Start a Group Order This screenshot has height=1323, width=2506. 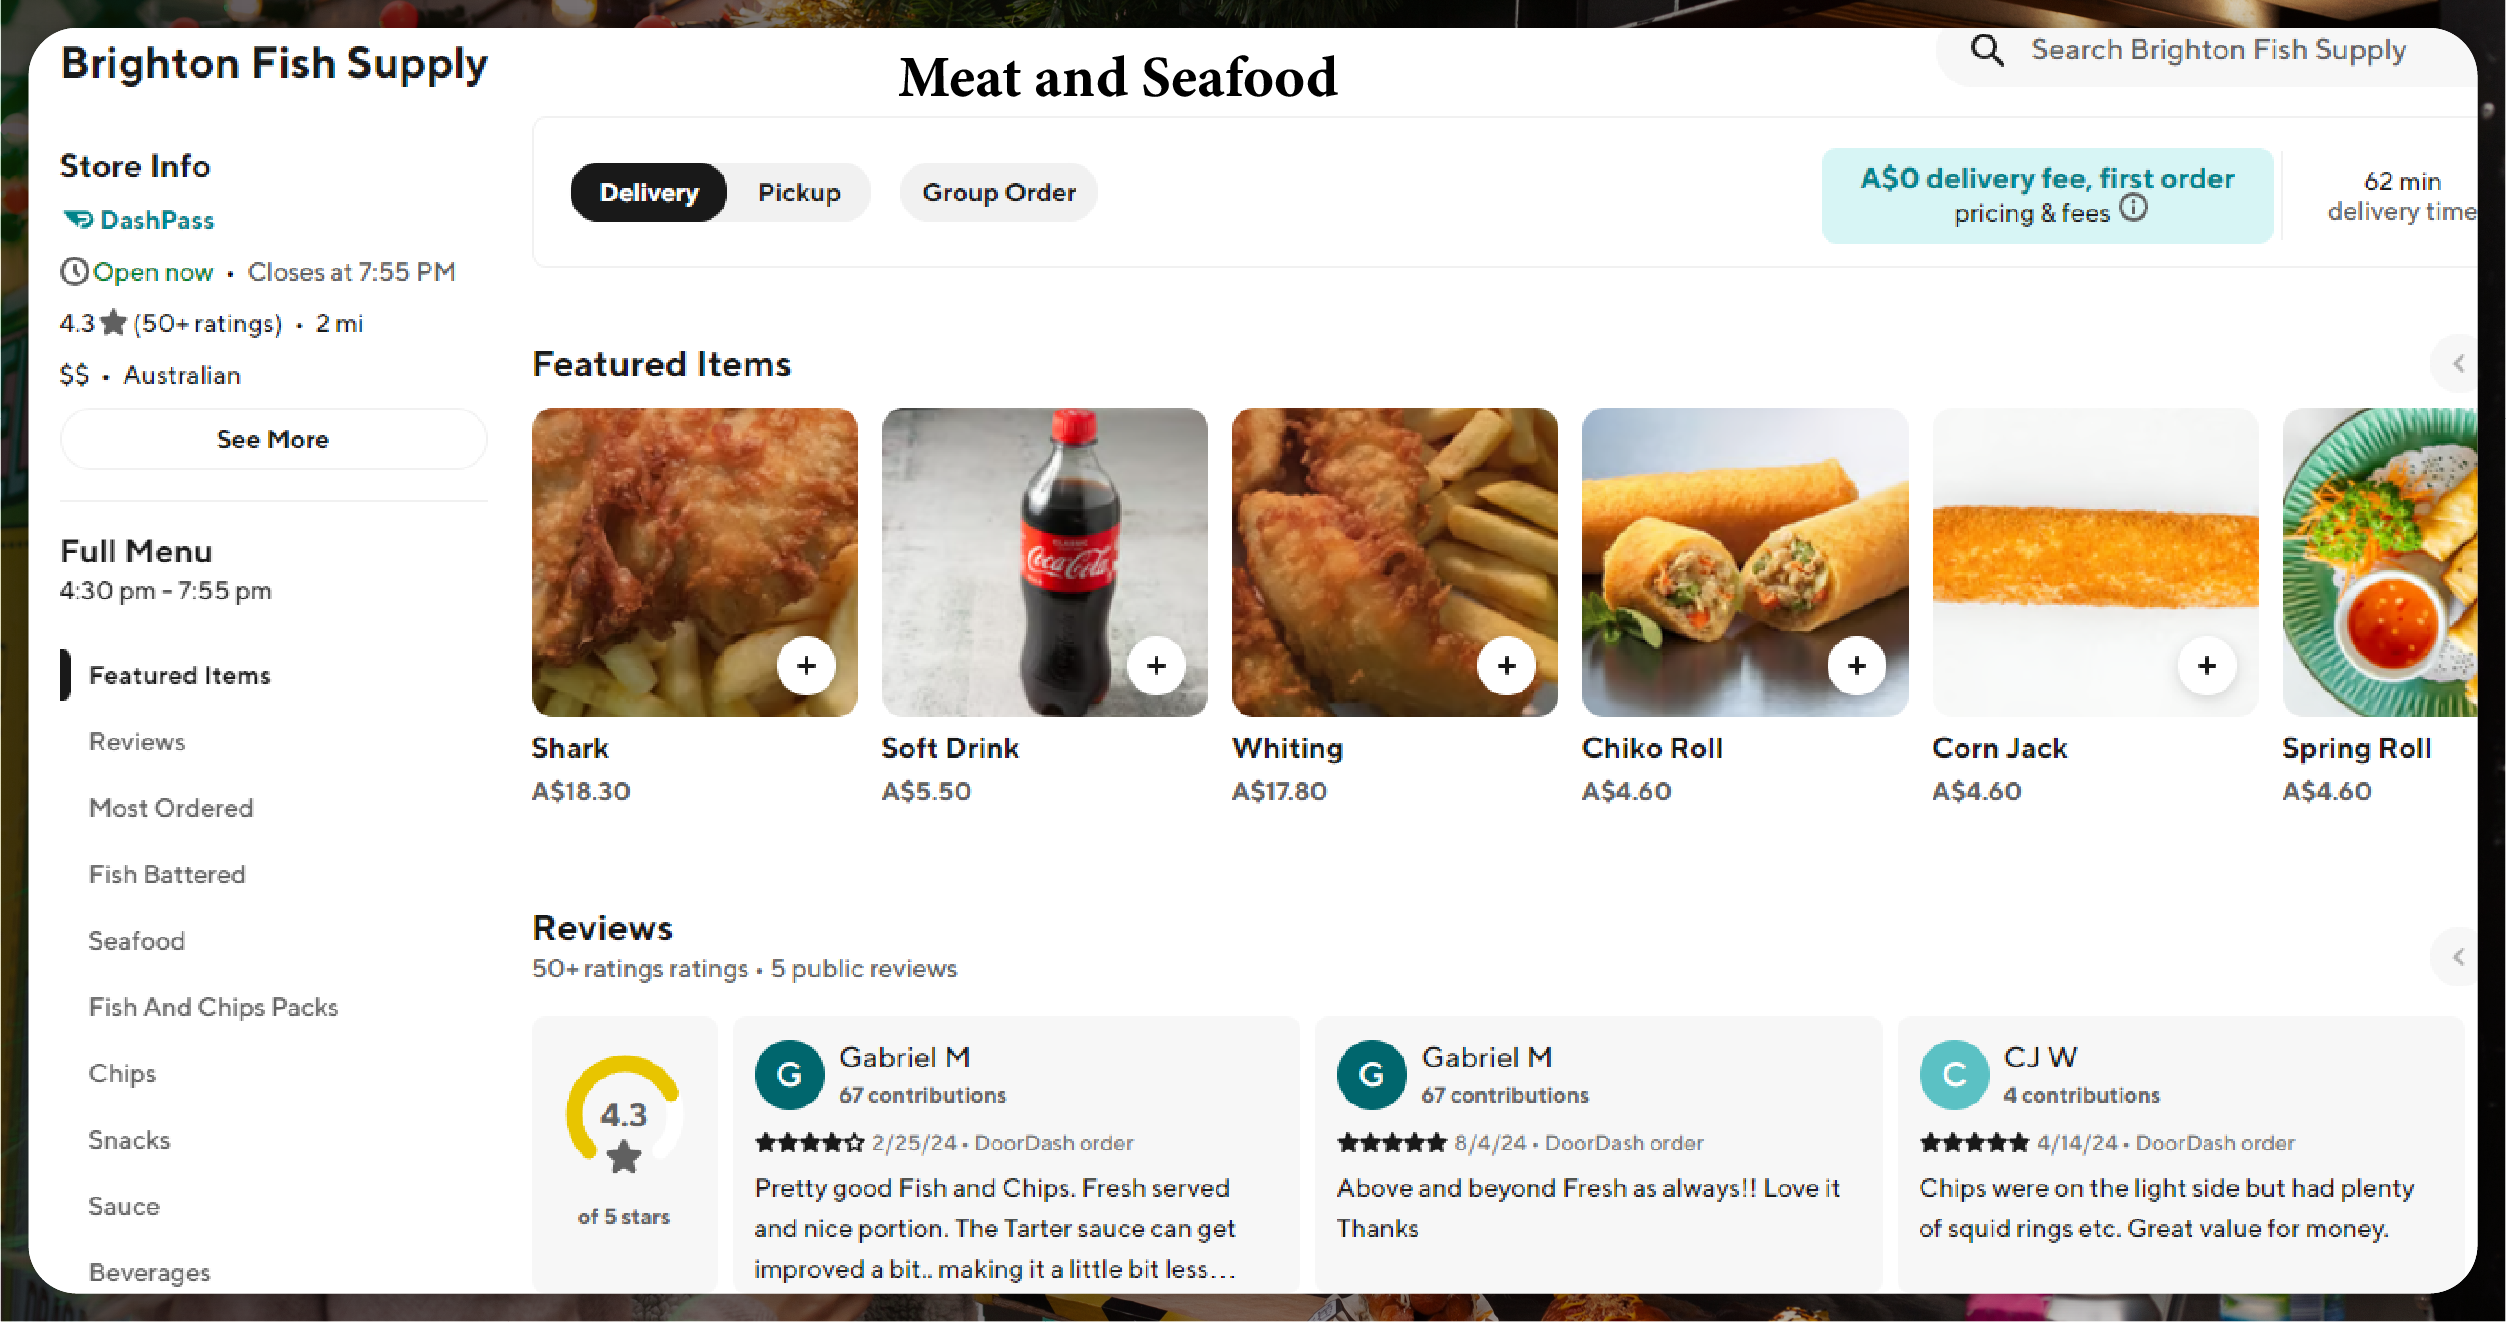(x=998, y=192)
